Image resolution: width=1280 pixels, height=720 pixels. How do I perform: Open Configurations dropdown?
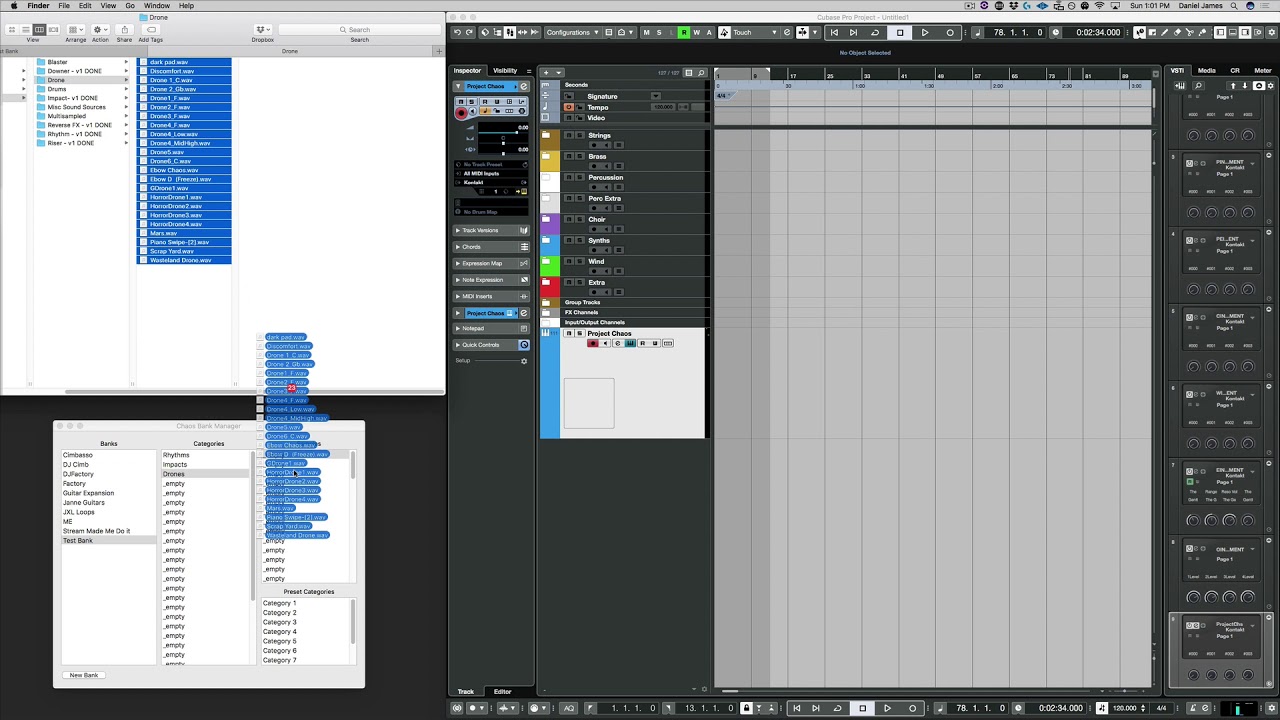tap(572, 32)
